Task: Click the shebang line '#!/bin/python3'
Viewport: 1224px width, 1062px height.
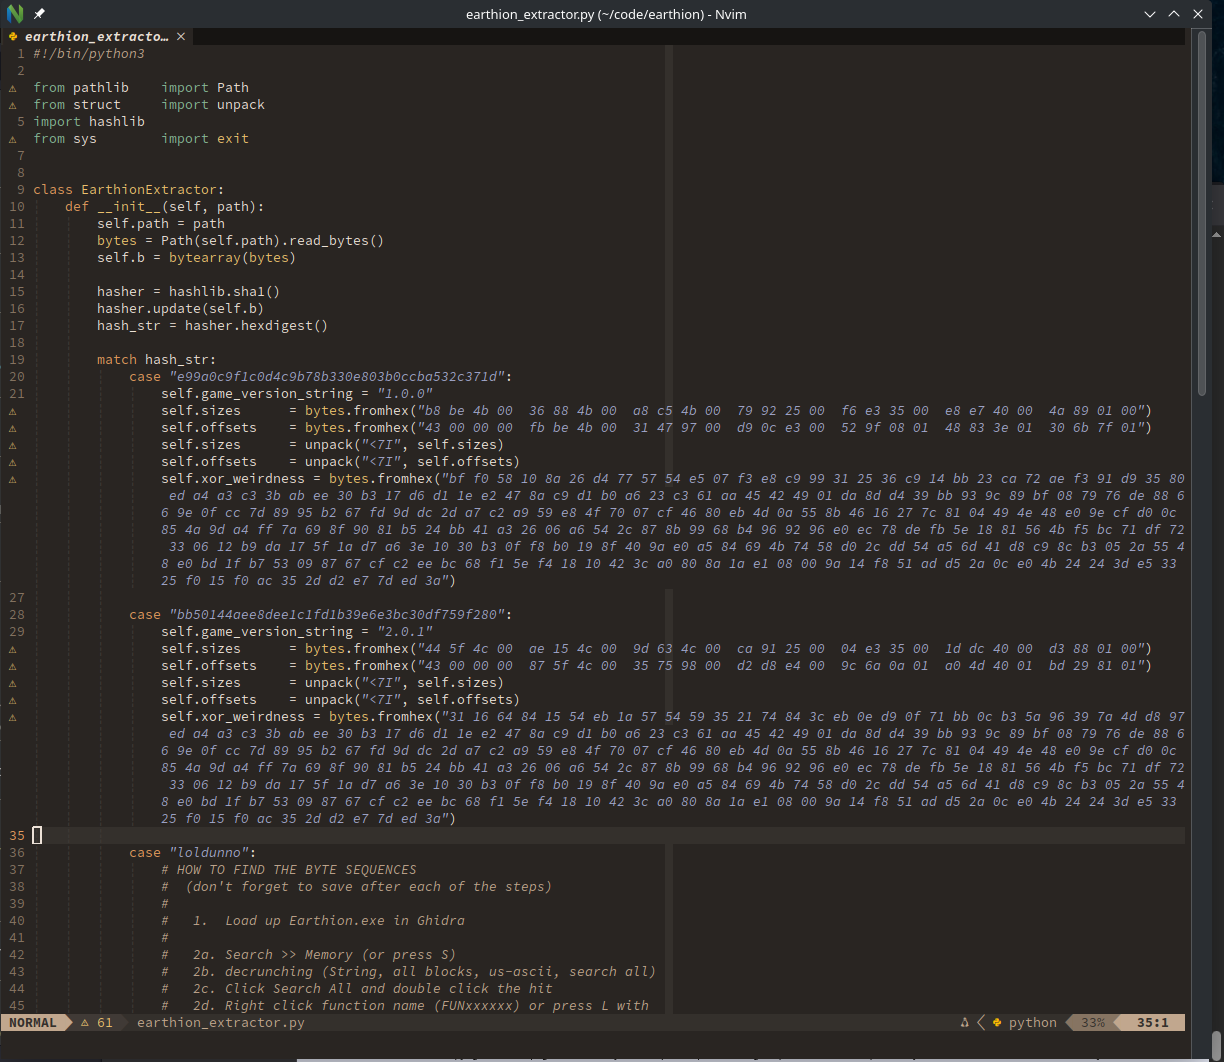Action: coord(89,54)
